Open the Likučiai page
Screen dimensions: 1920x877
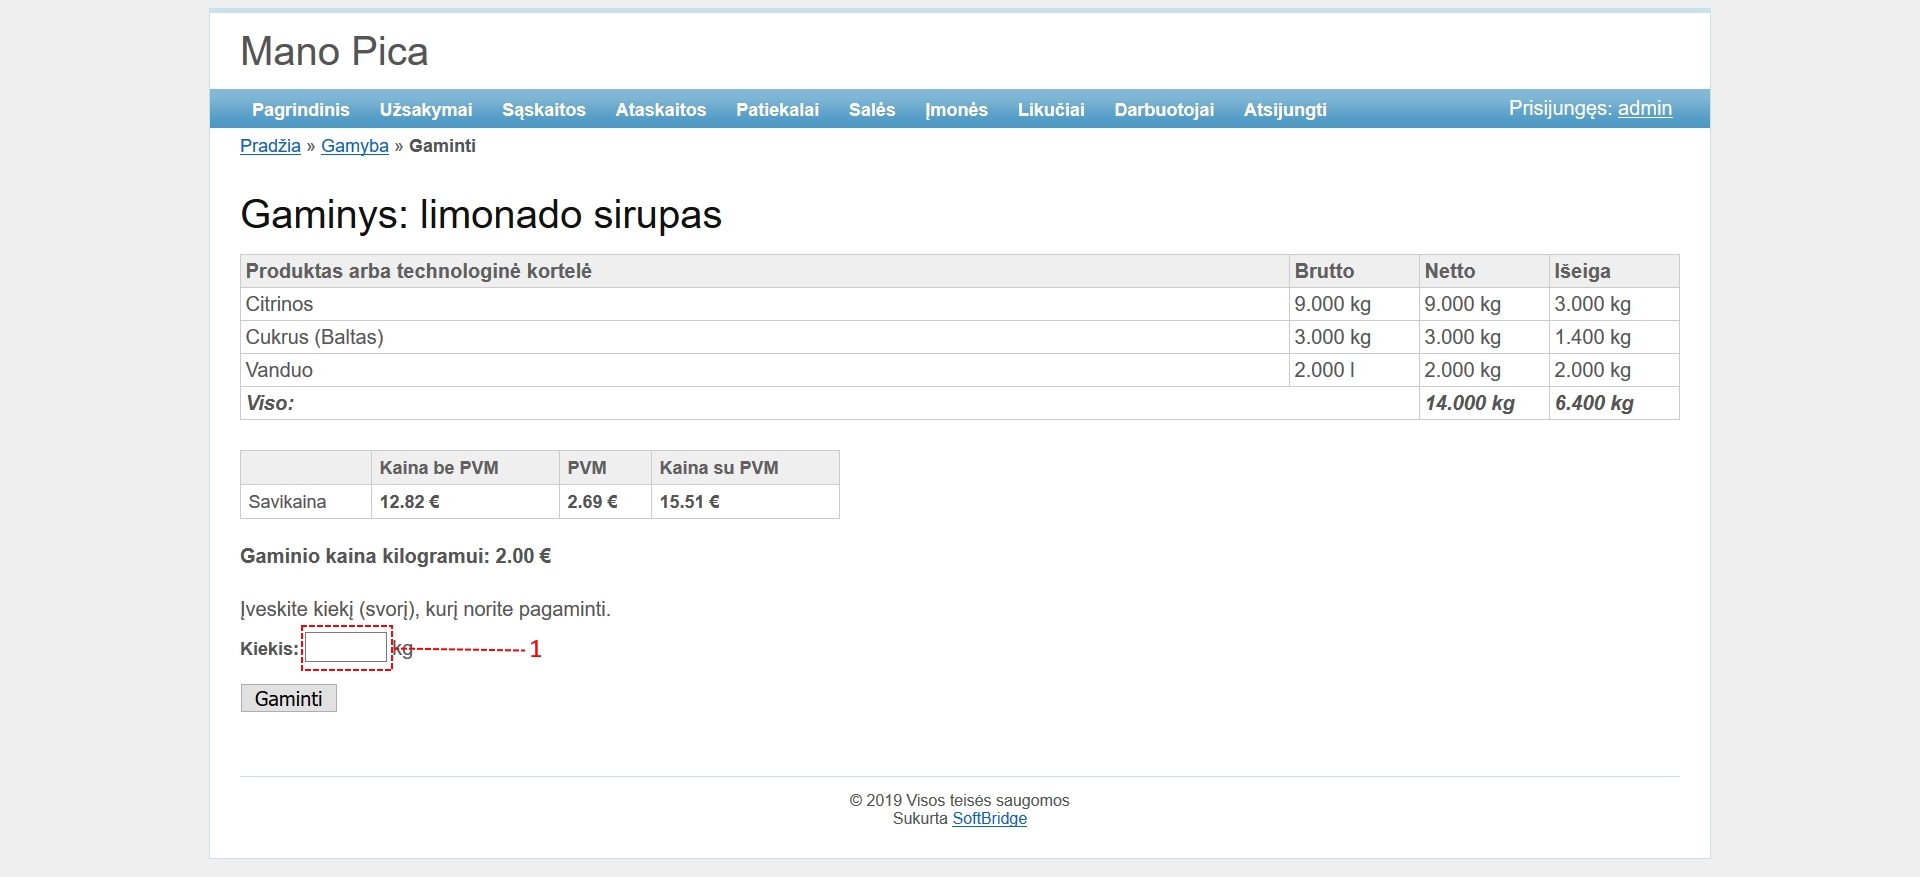[1050, 110]
